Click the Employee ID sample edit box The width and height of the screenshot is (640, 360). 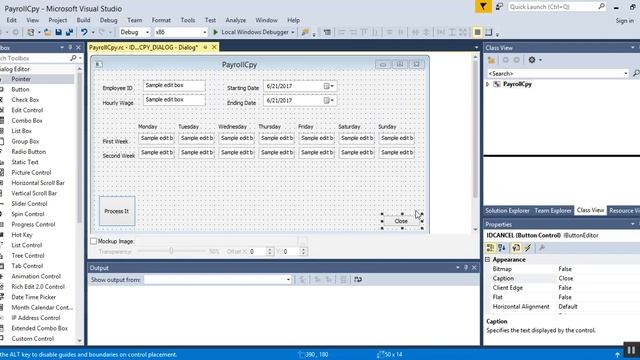(174, 86)
